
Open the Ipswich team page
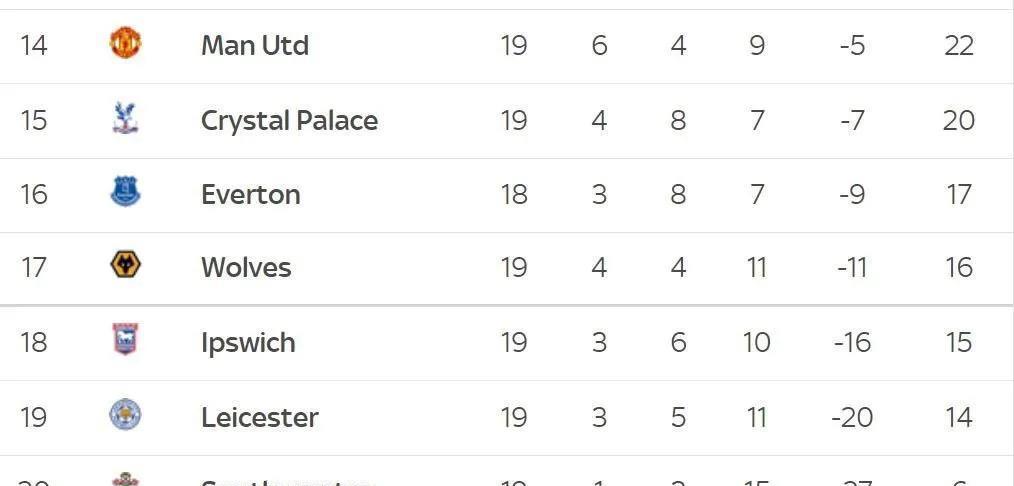pyautogui.click(x=248, y=343)
